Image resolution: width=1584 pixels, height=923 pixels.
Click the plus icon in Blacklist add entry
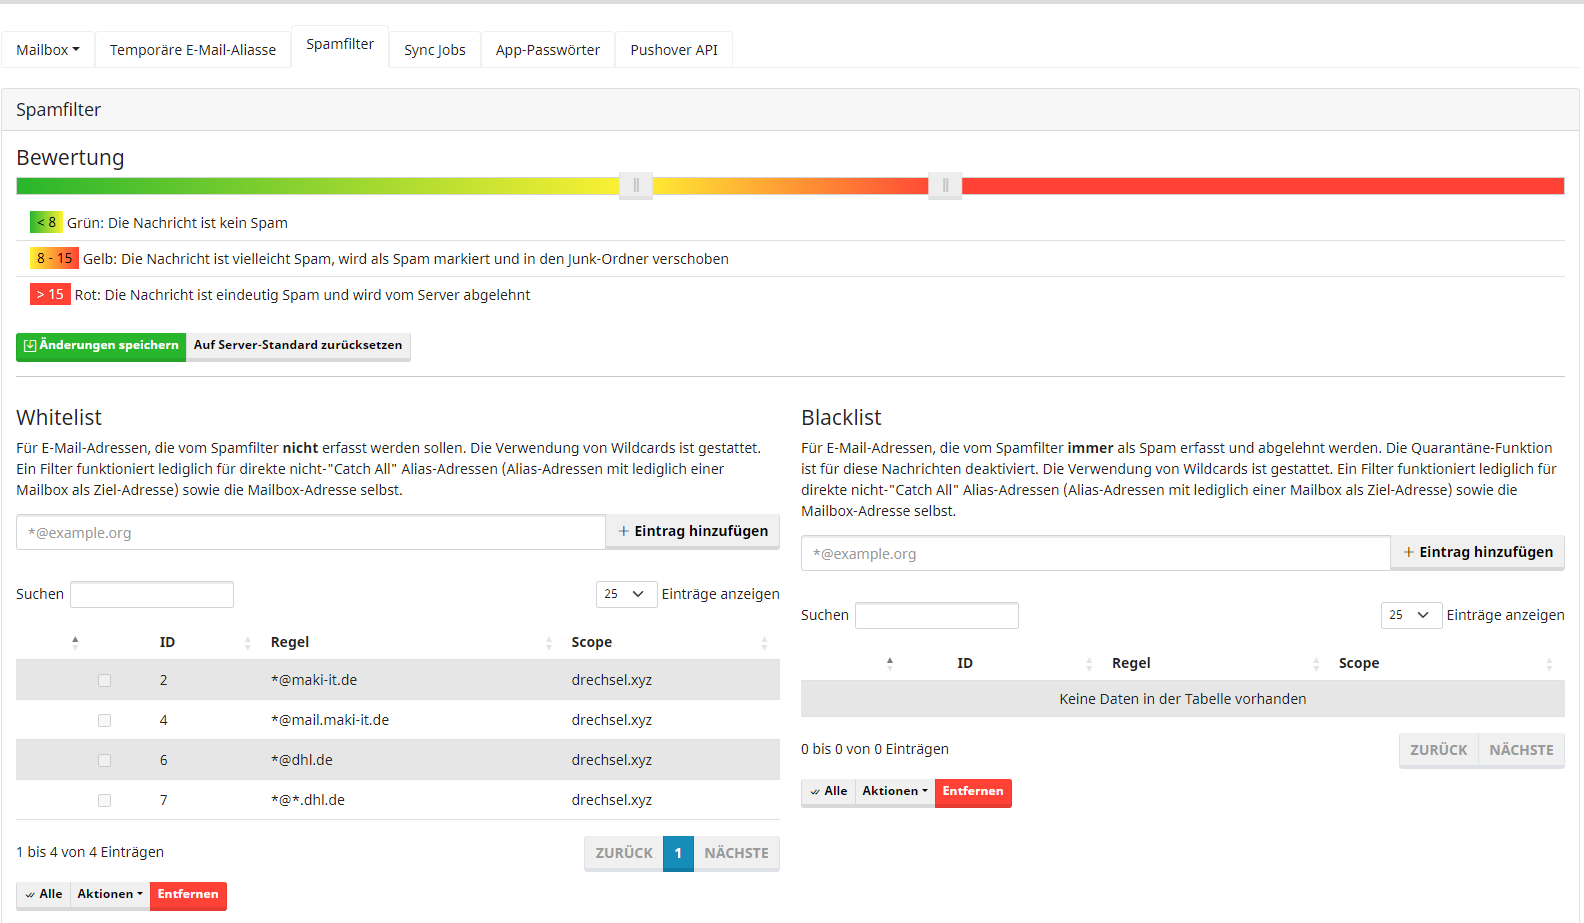(x=1408, y=552)
